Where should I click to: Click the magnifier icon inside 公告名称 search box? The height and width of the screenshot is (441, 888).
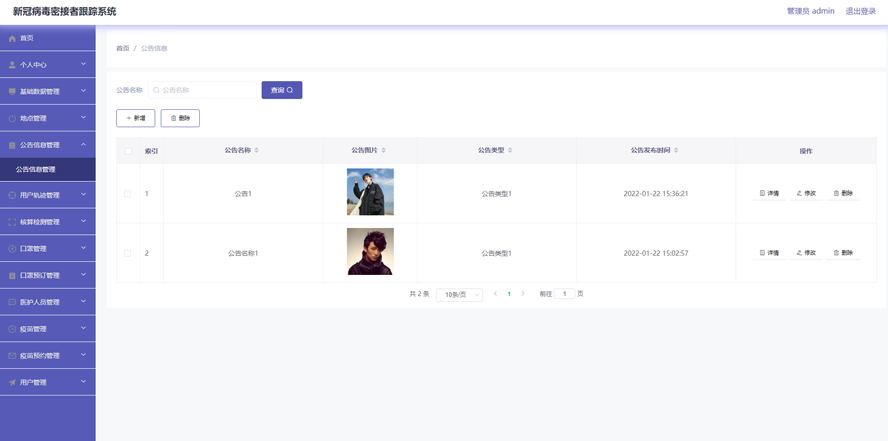pyautogui.click(x=157, y=90)
